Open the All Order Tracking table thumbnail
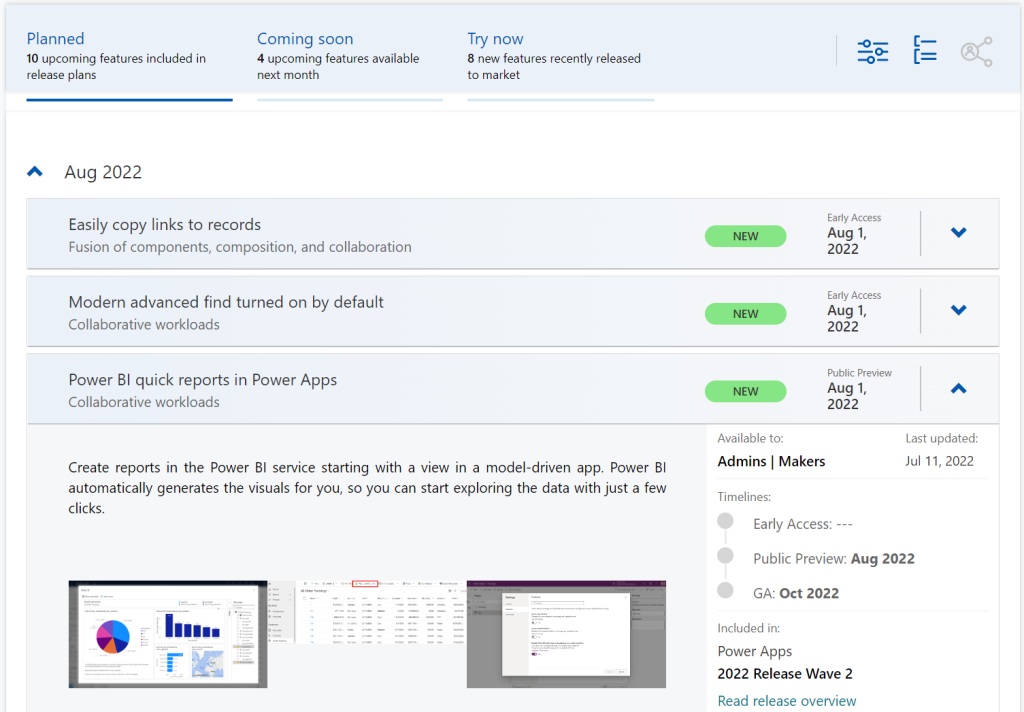 367,613
